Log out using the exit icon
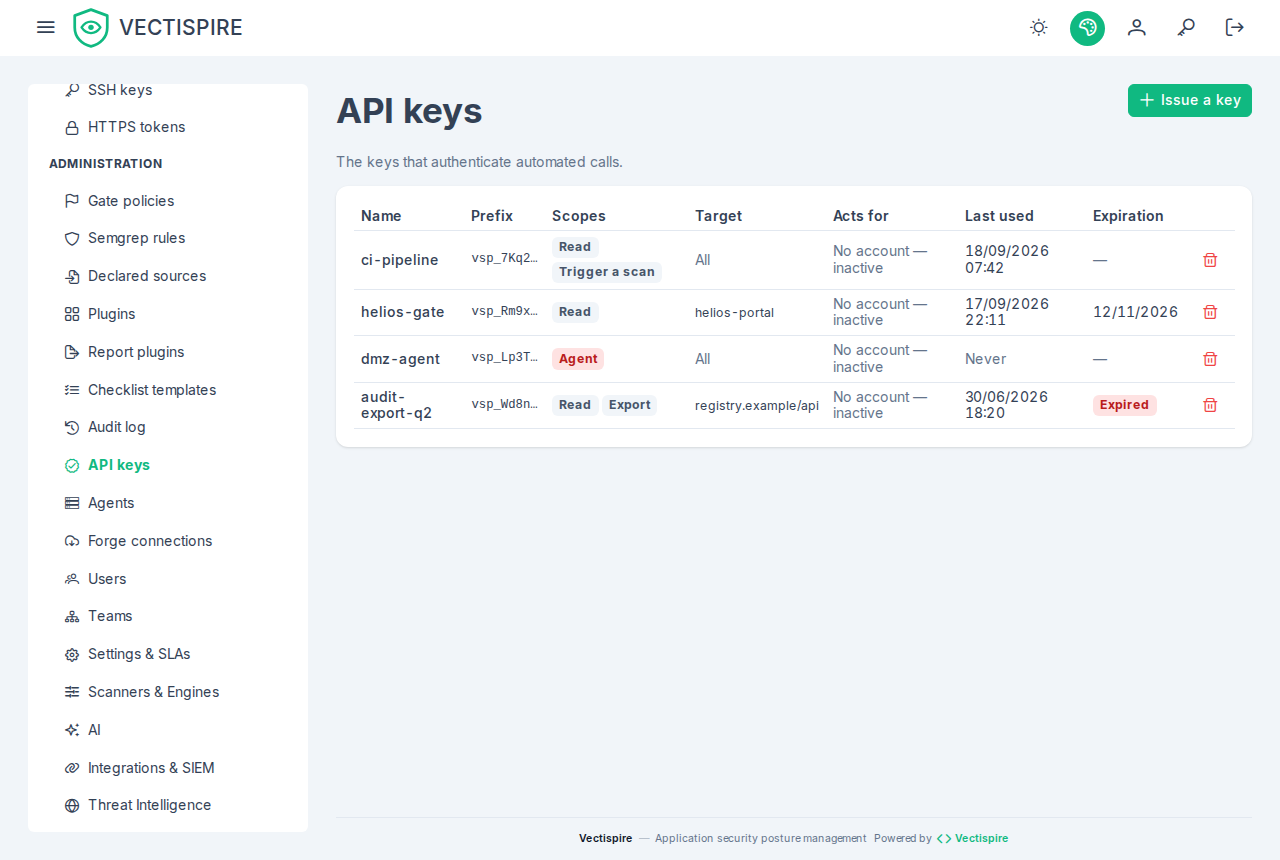 point(1235,27)
